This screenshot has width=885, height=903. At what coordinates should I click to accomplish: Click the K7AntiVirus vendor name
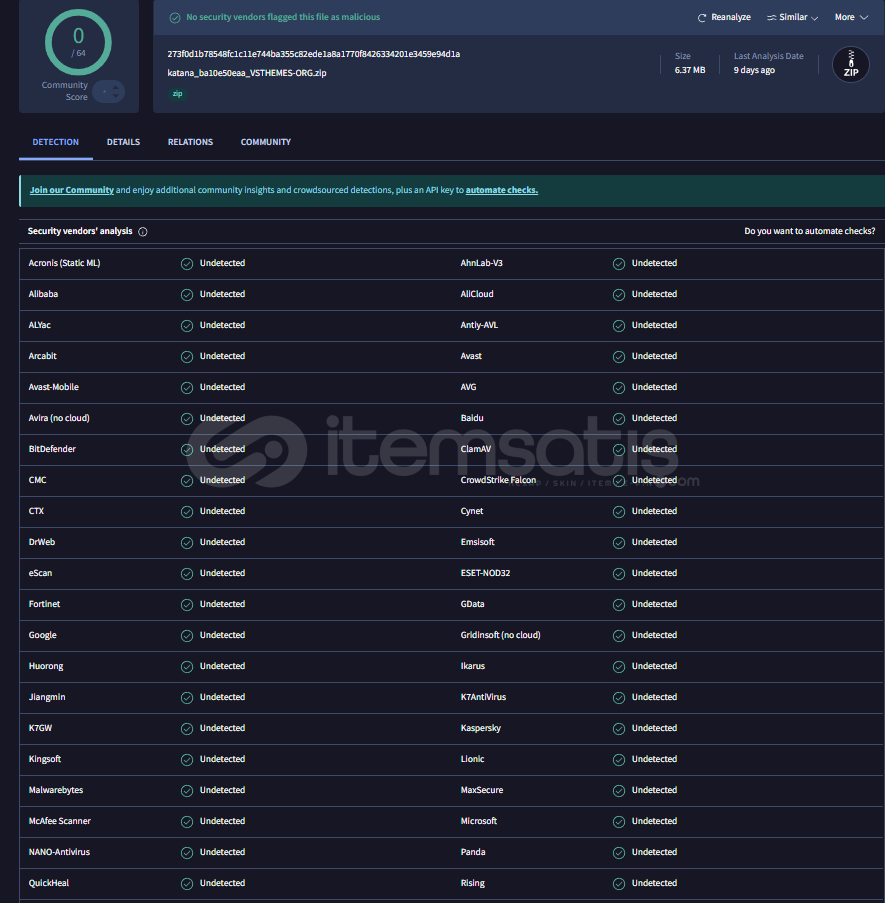pos(483,697)
